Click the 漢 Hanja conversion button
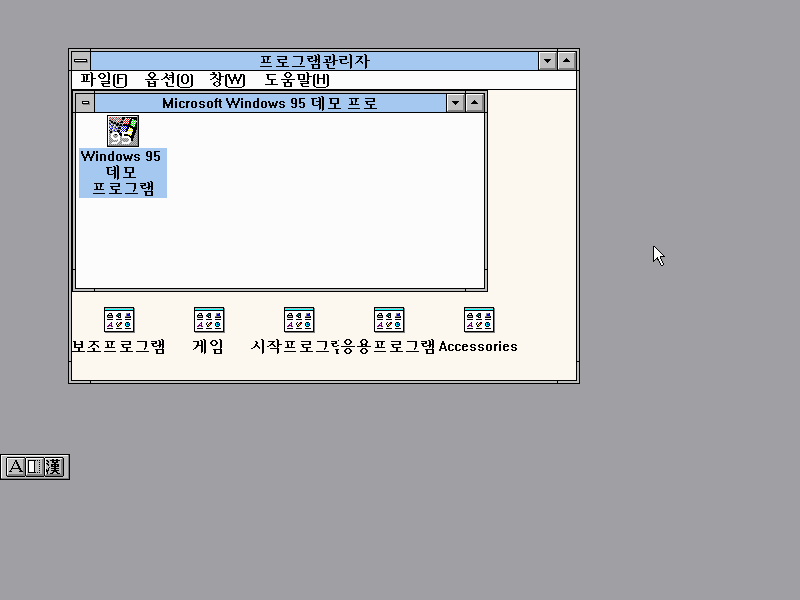The height and width of the screenshot is (600, 800). coord(53,466)
